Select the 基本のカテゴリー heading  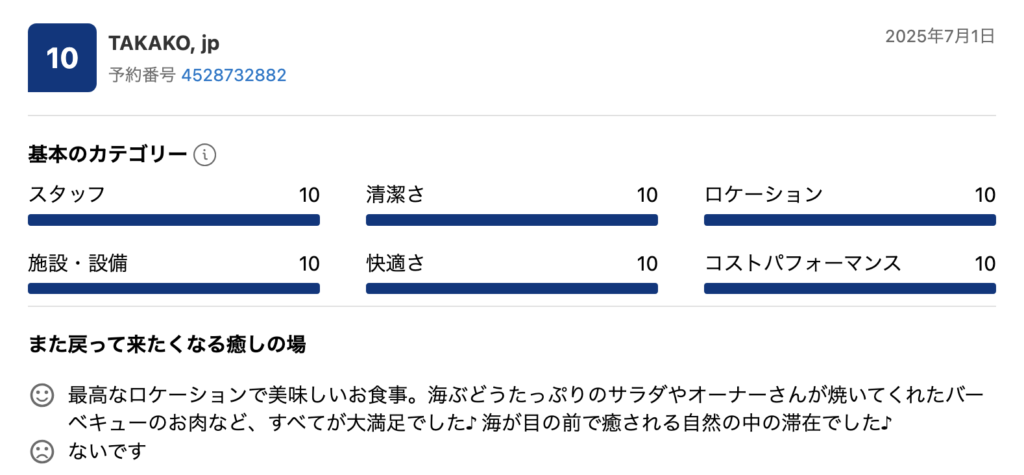(x=108, y=155)
